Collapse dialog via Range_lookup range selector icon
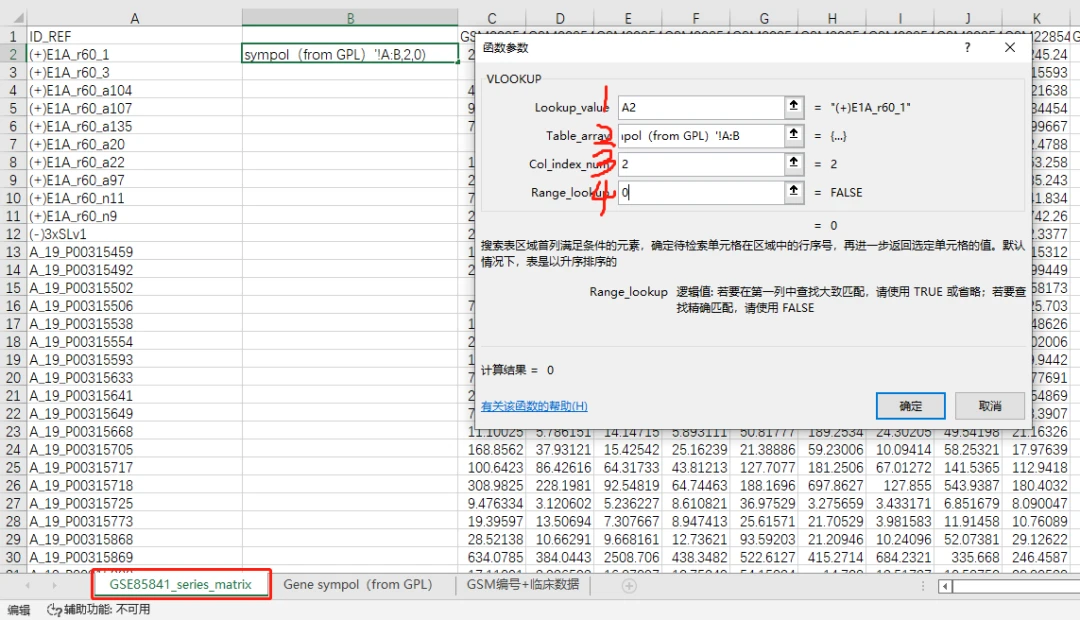The height and width of the screenshot is (620, 1080). click(793, 192)
